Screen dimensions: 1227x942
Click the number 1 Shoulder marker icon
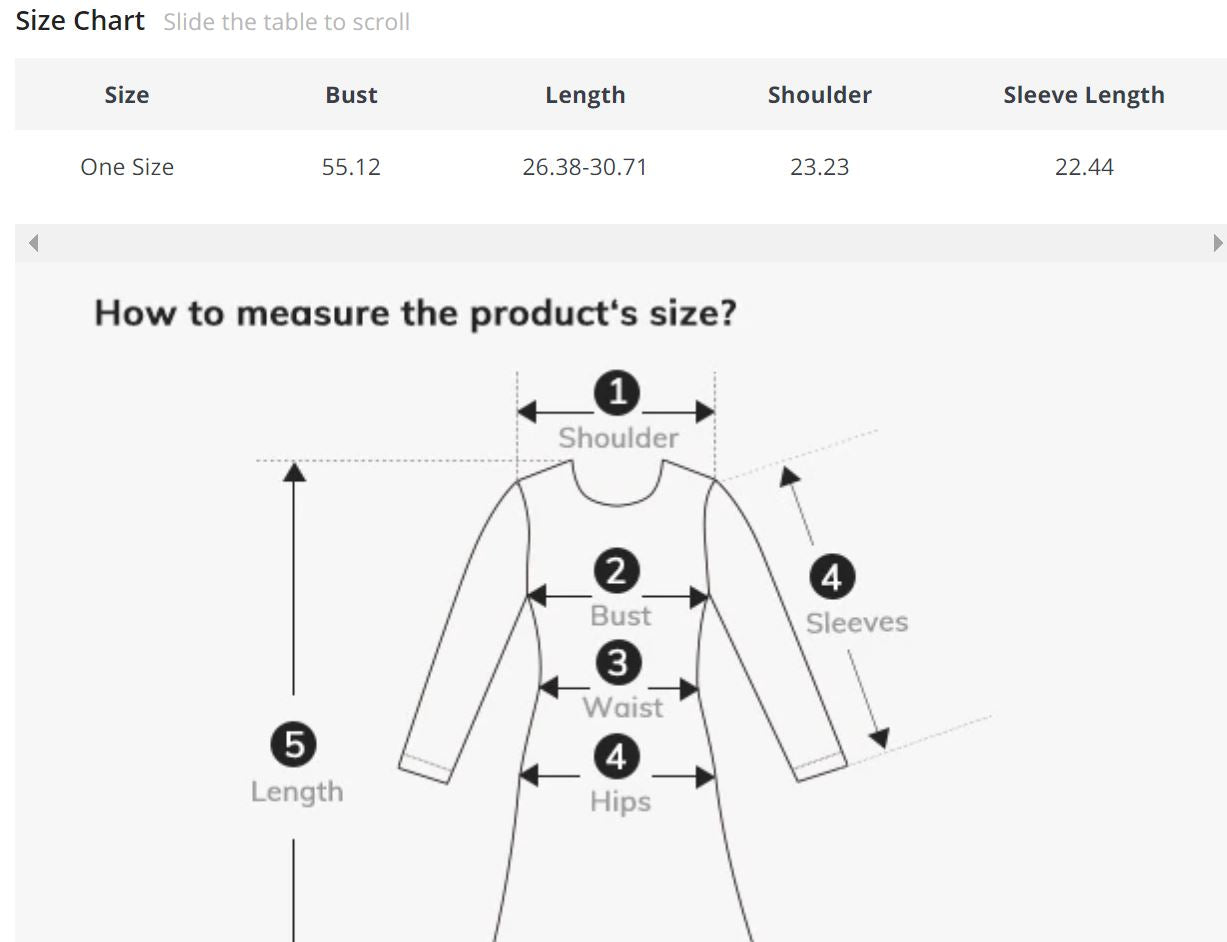tap(617, 392)
